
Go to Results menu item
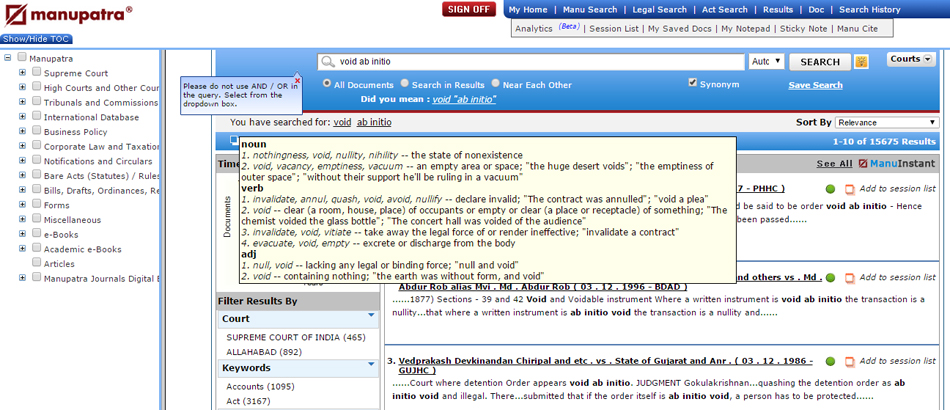(778, 10)
